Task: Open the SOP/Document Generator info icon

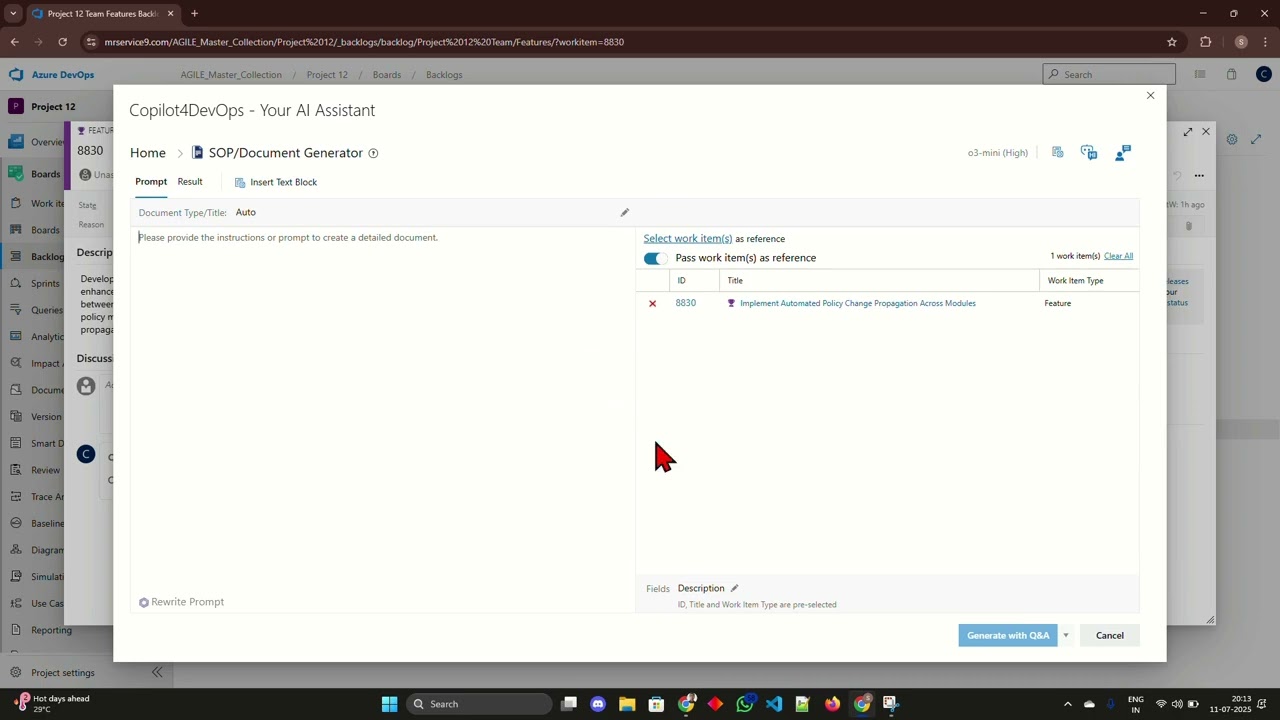Action: tap(373, 153)
